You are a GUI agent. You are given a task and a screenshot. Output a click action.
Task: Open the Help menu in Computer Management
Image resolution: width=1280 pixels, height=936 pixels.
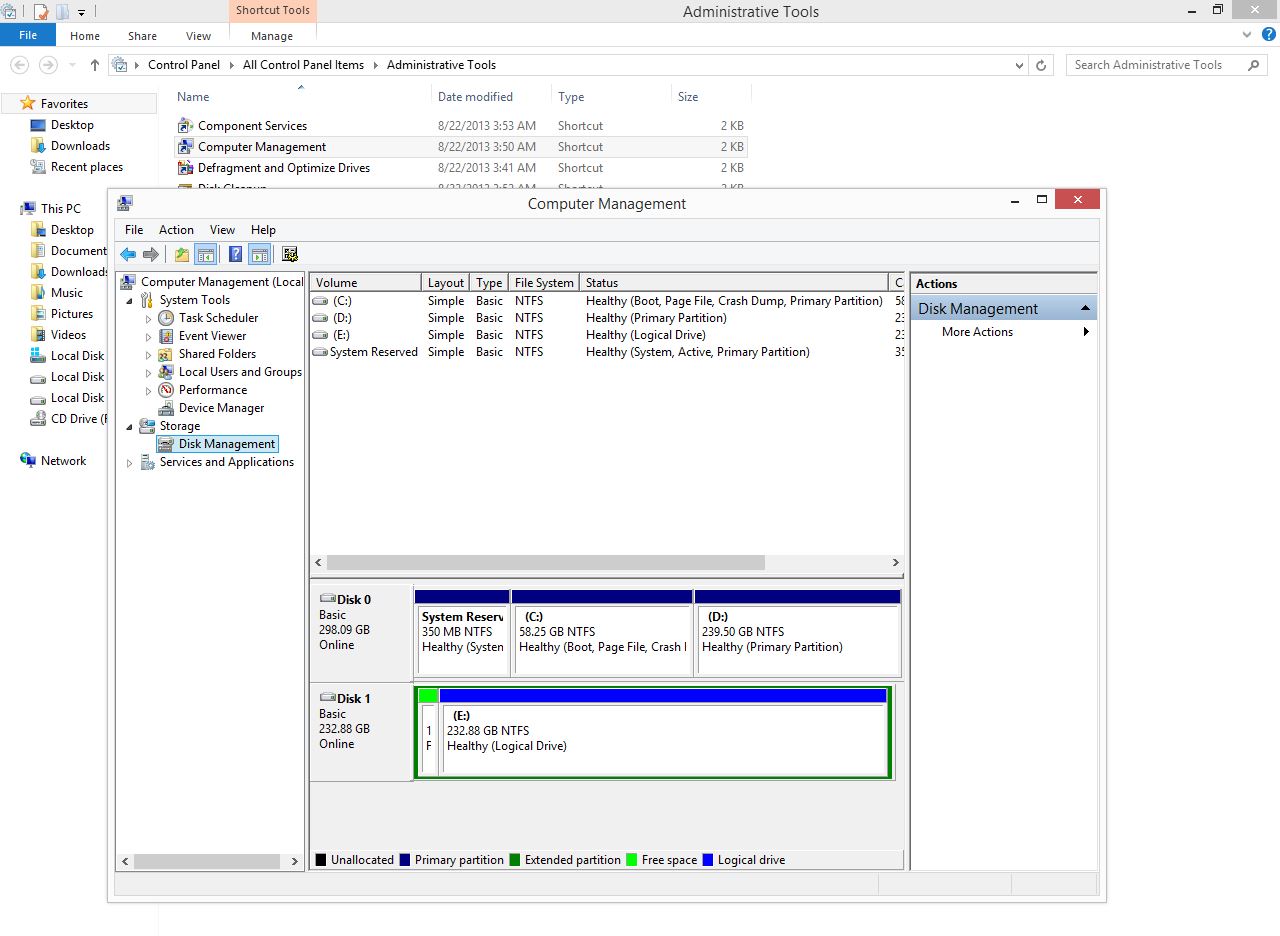point(263,230)
